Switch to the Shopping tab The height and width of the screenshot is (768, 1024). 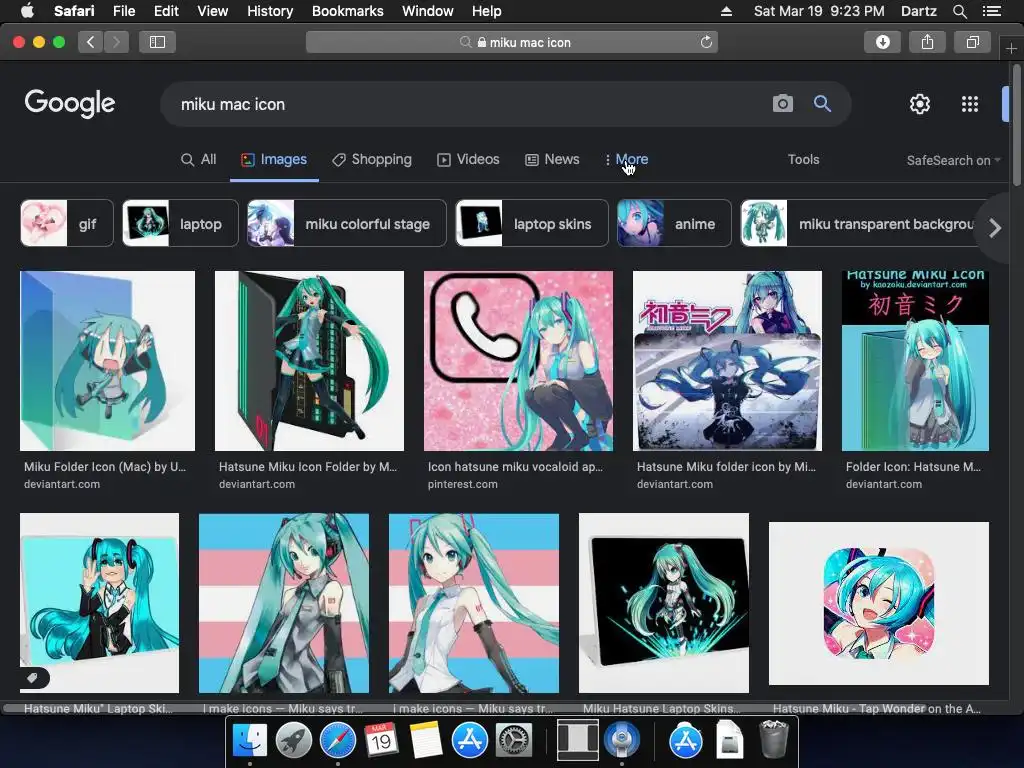[x=372, y=159]
